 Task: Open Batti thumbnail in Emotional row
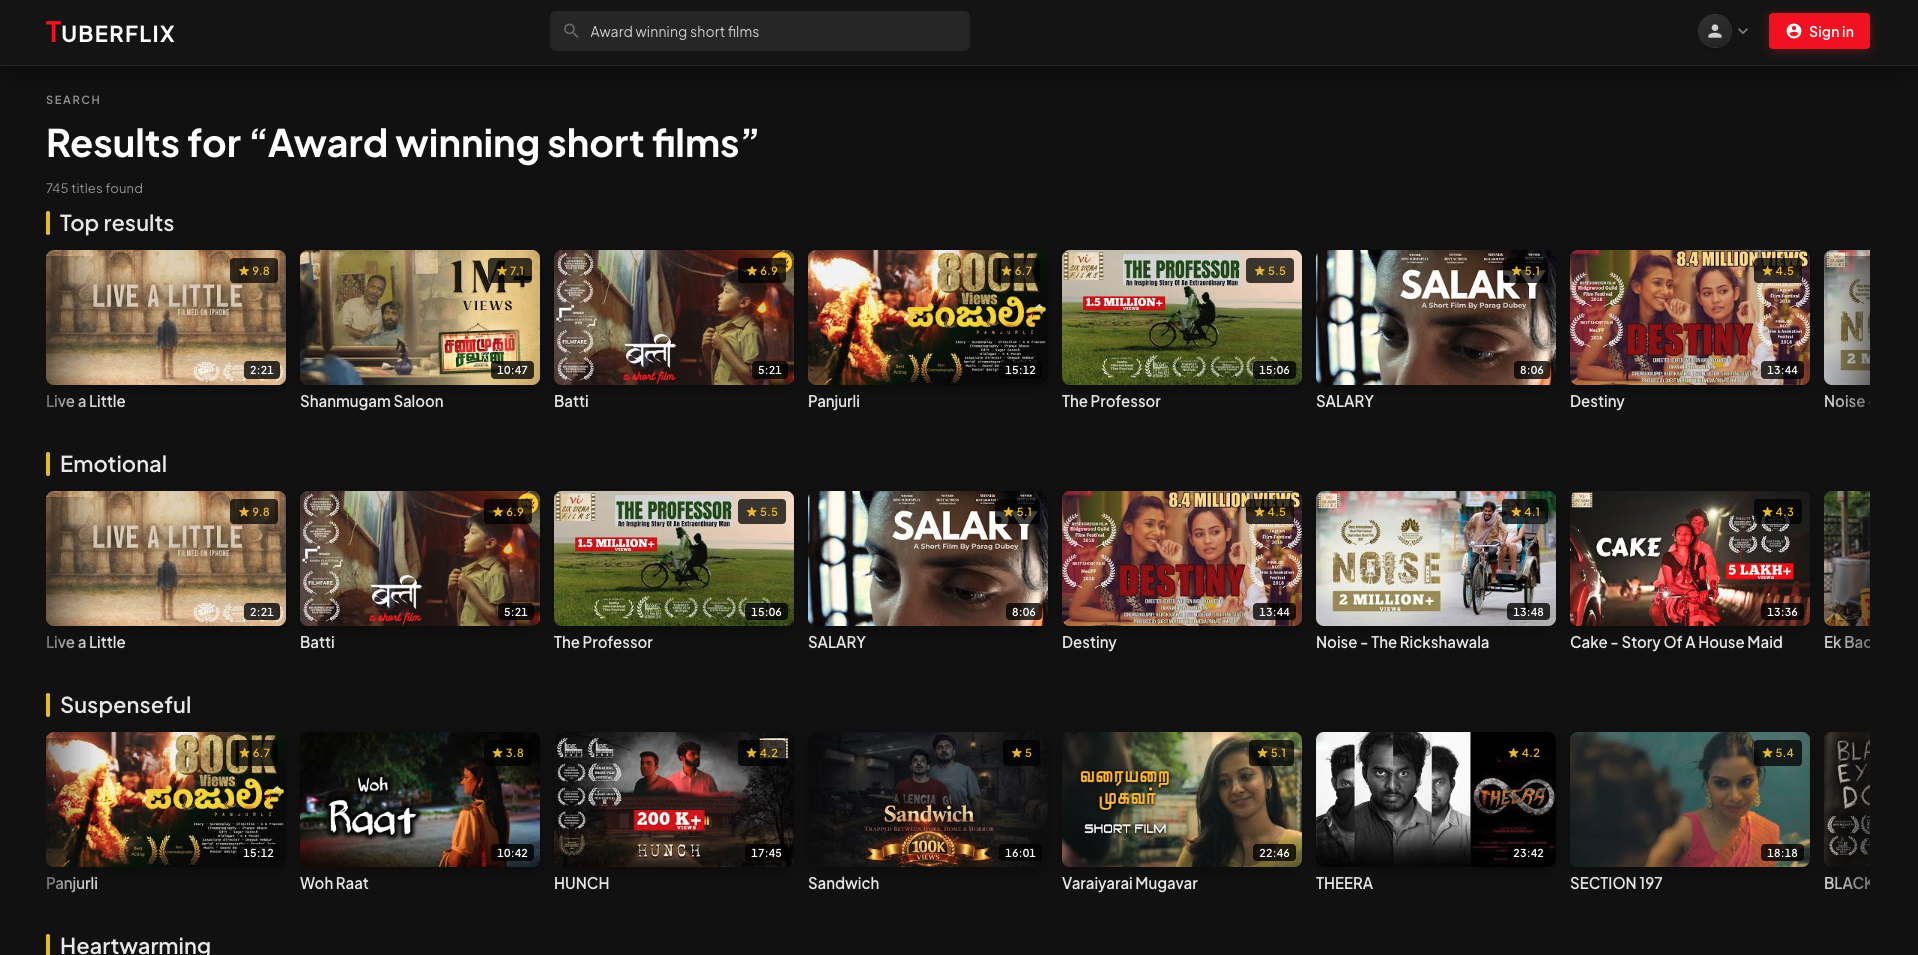tap(420, 558)
